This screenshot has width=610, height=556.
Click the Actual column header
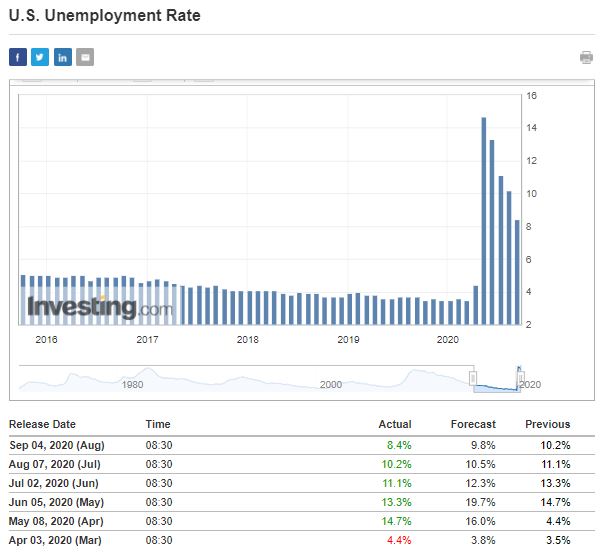click(x=395, y=424)
